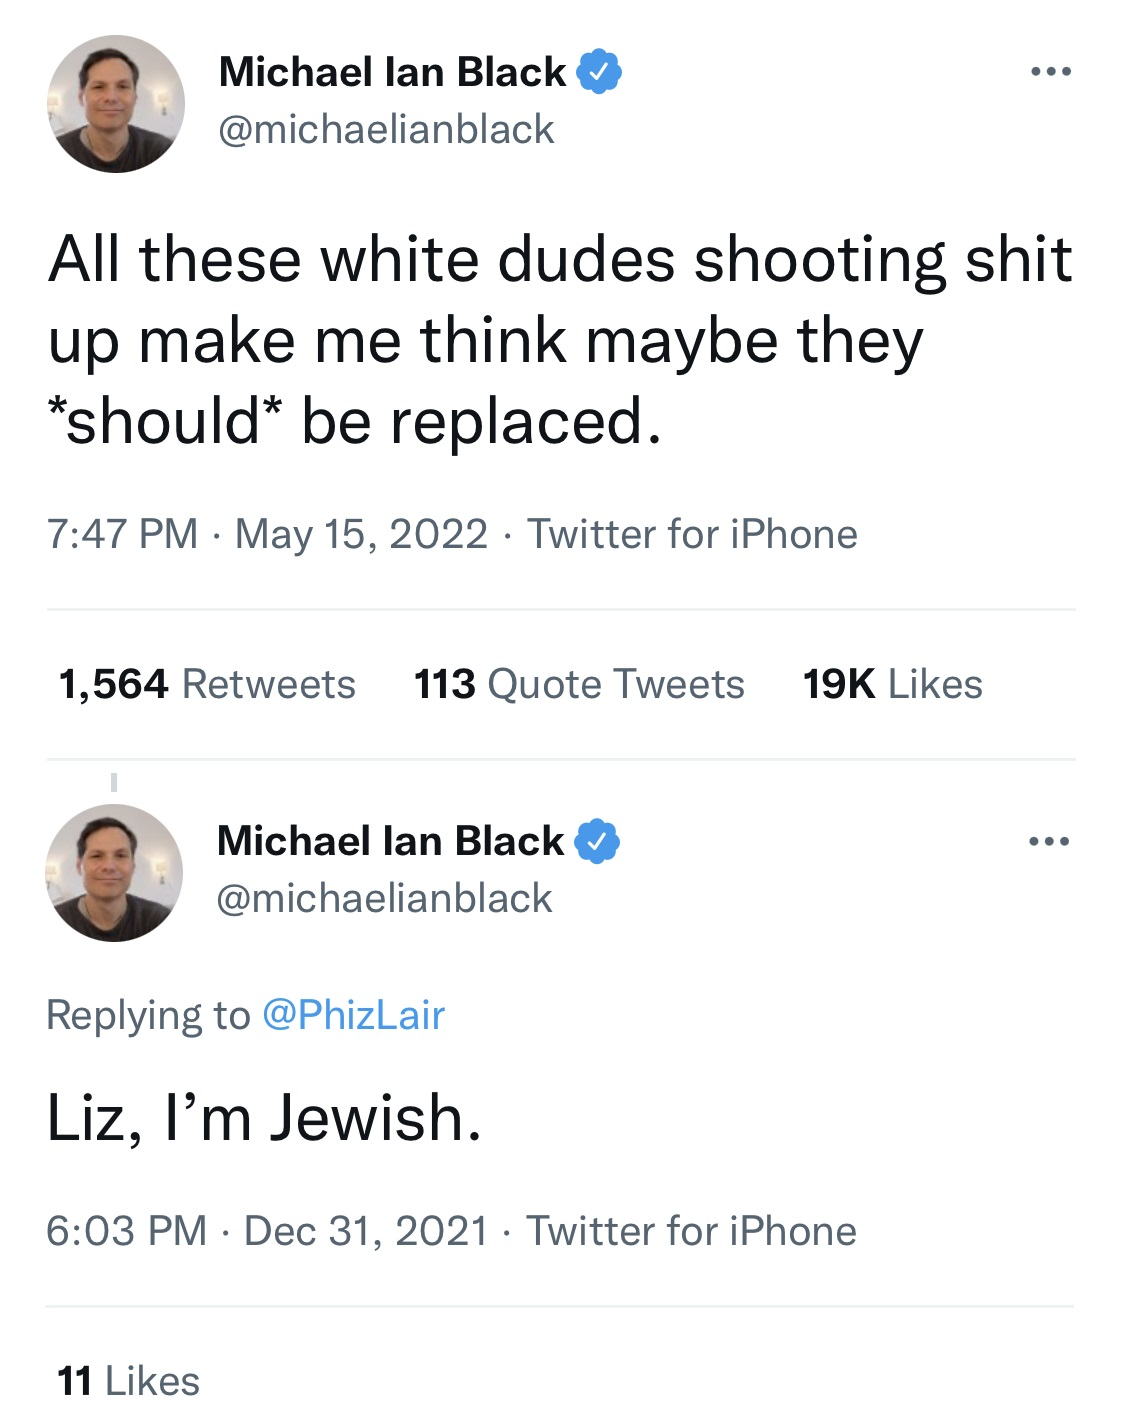Screen dimensions: 1123x1423
Task: Open more options on the reply tweet
Action: click(x=1048, y=842)
